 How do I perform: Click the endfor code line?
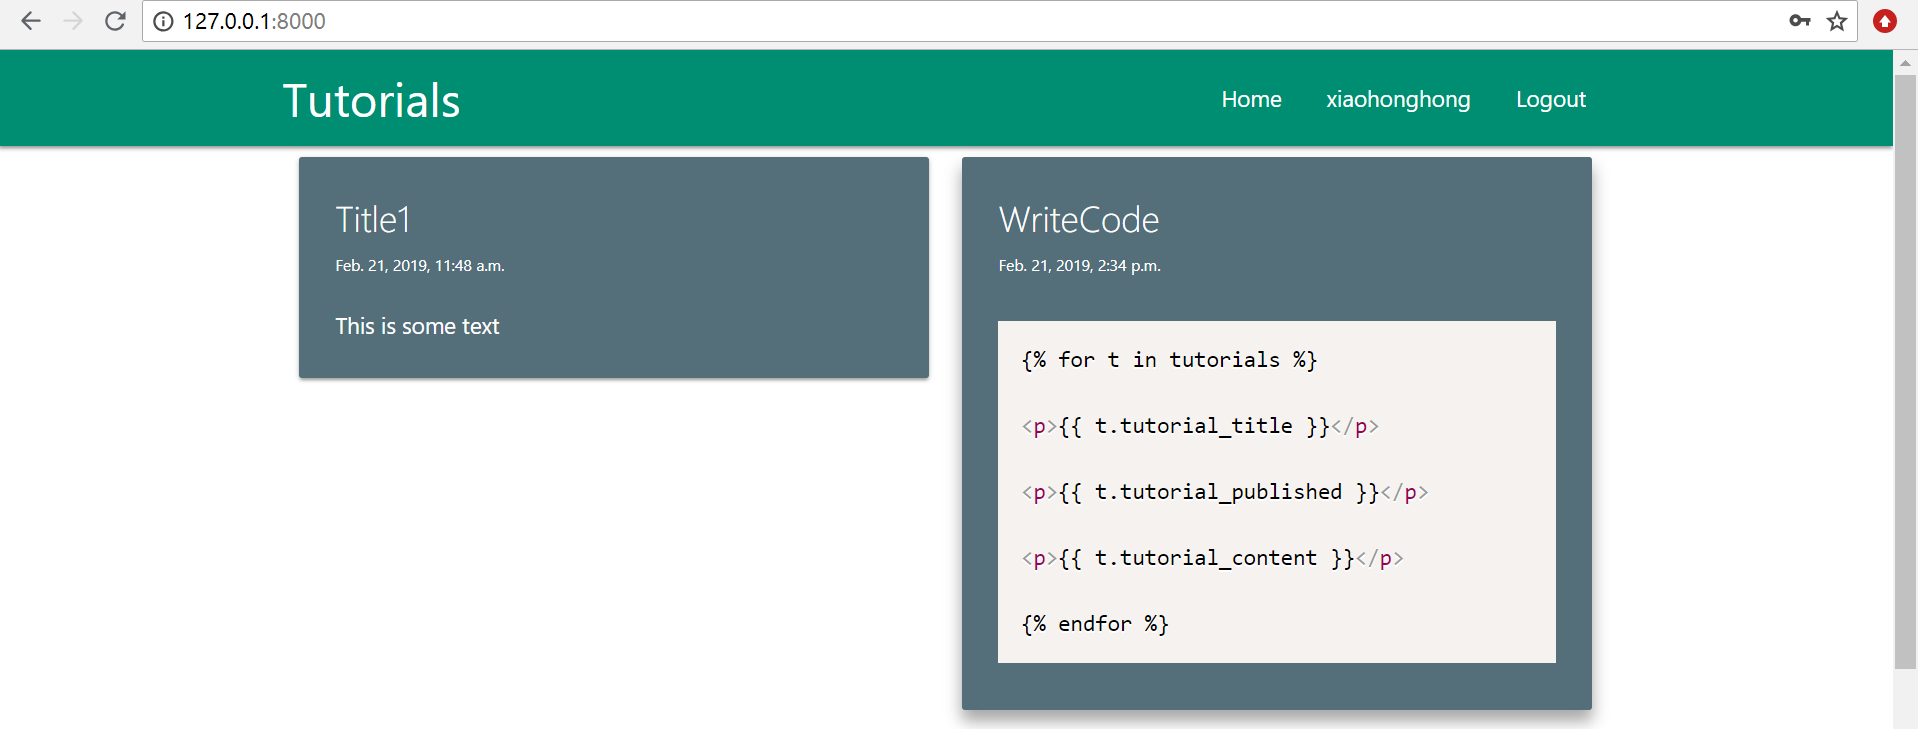coord(1095,624)
